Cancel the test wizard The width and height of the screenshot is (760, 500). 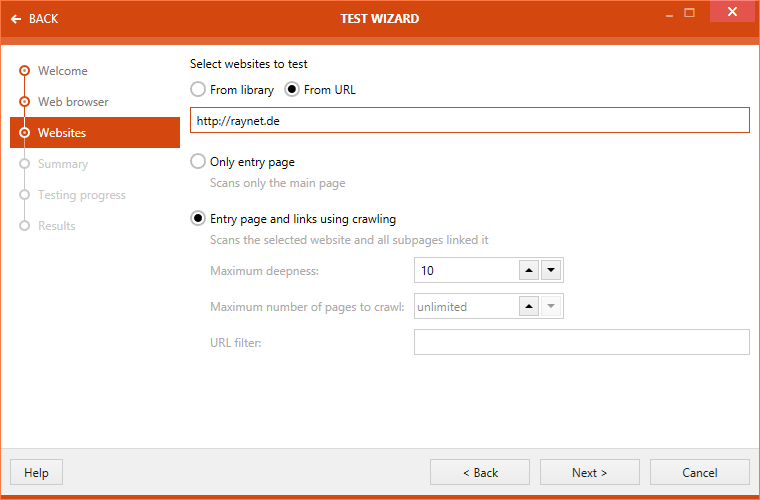tap(699, 472)
